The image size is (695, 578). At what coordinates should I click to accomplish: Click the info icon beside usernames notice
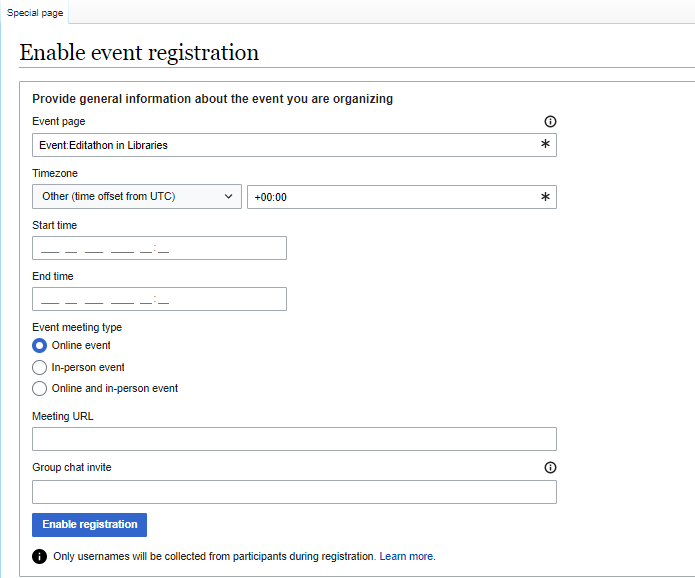pyautogui.click(x=39, y=556)
